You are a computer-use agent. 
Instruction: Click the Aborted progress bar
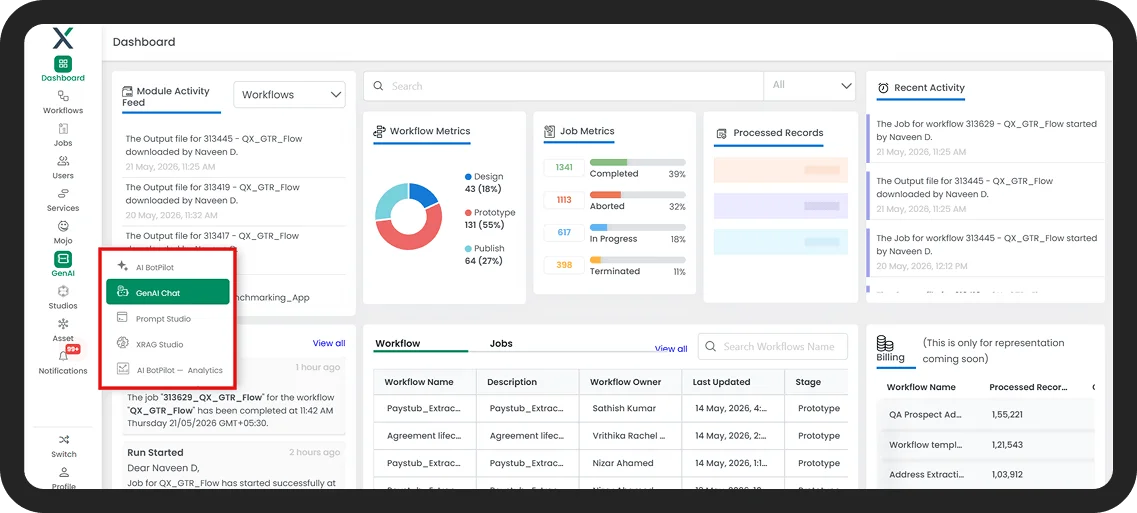tap(637, 194)
